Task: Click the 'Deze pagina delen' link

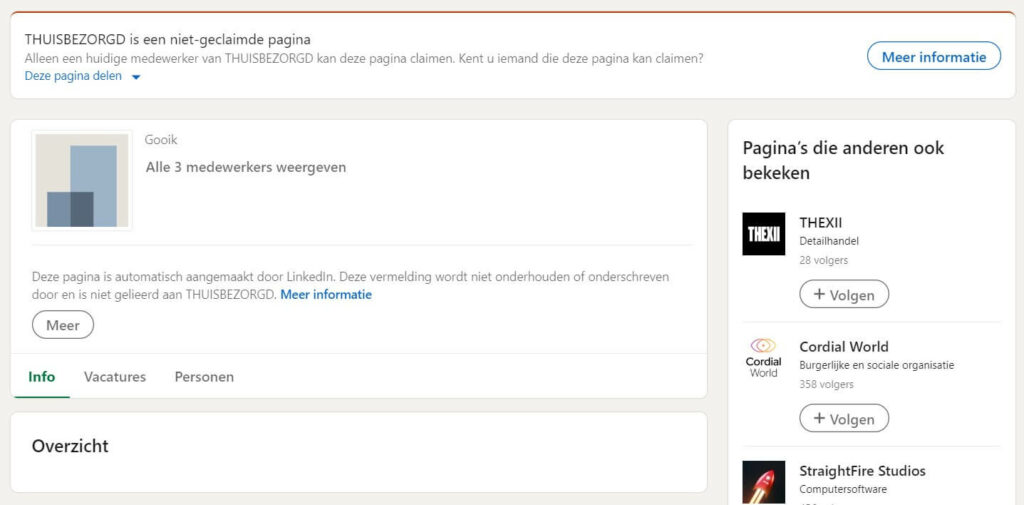Action: [x=73, y=76]
